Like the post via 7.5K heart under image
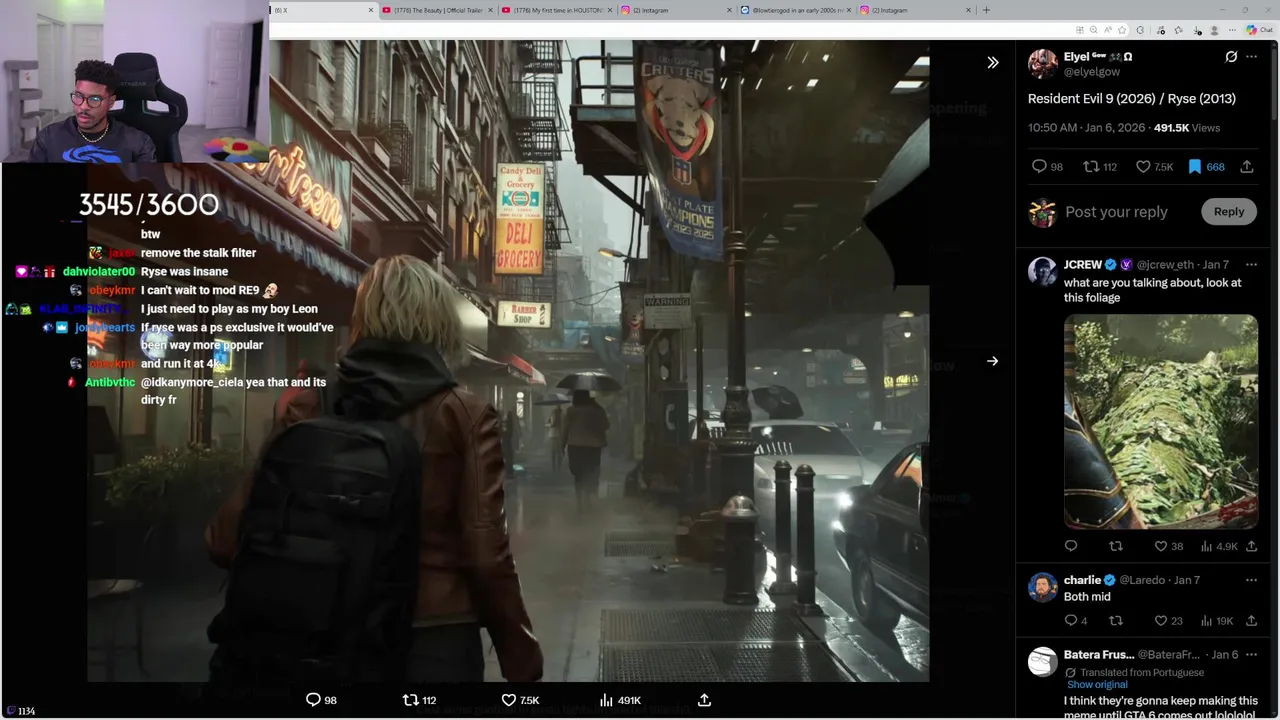 coord(520,700)
